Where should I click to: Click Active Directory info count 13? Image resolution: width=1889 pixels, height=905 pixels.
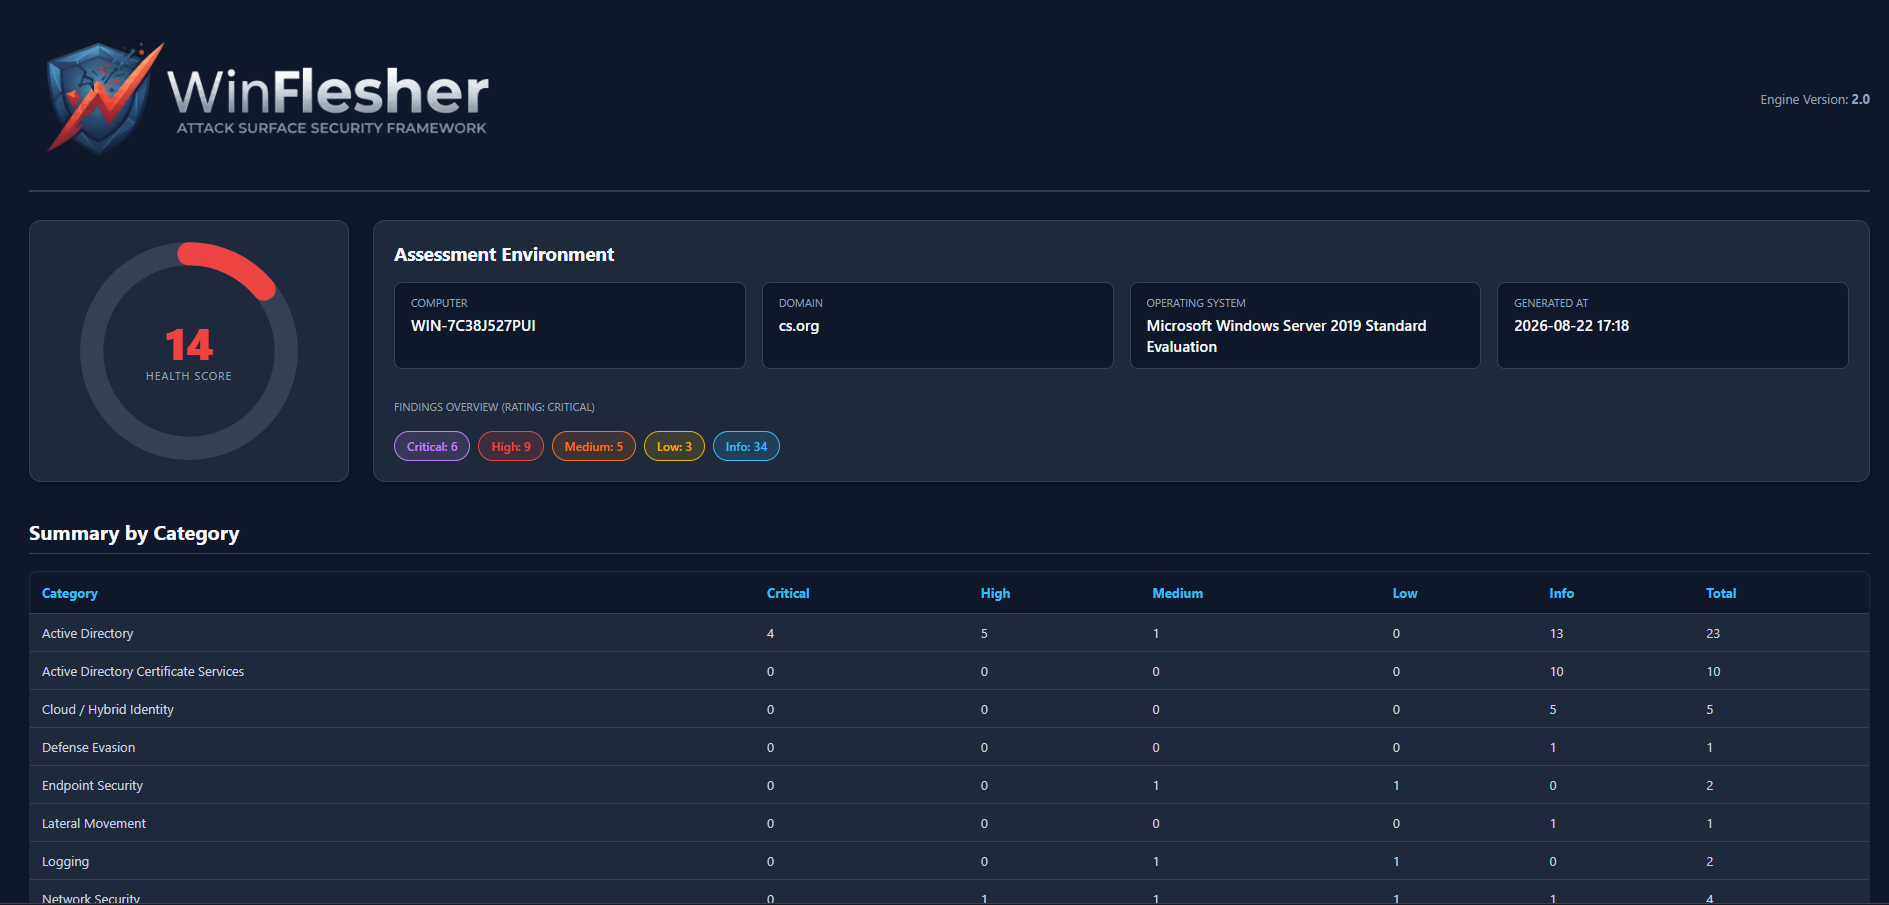[1556, 633]
